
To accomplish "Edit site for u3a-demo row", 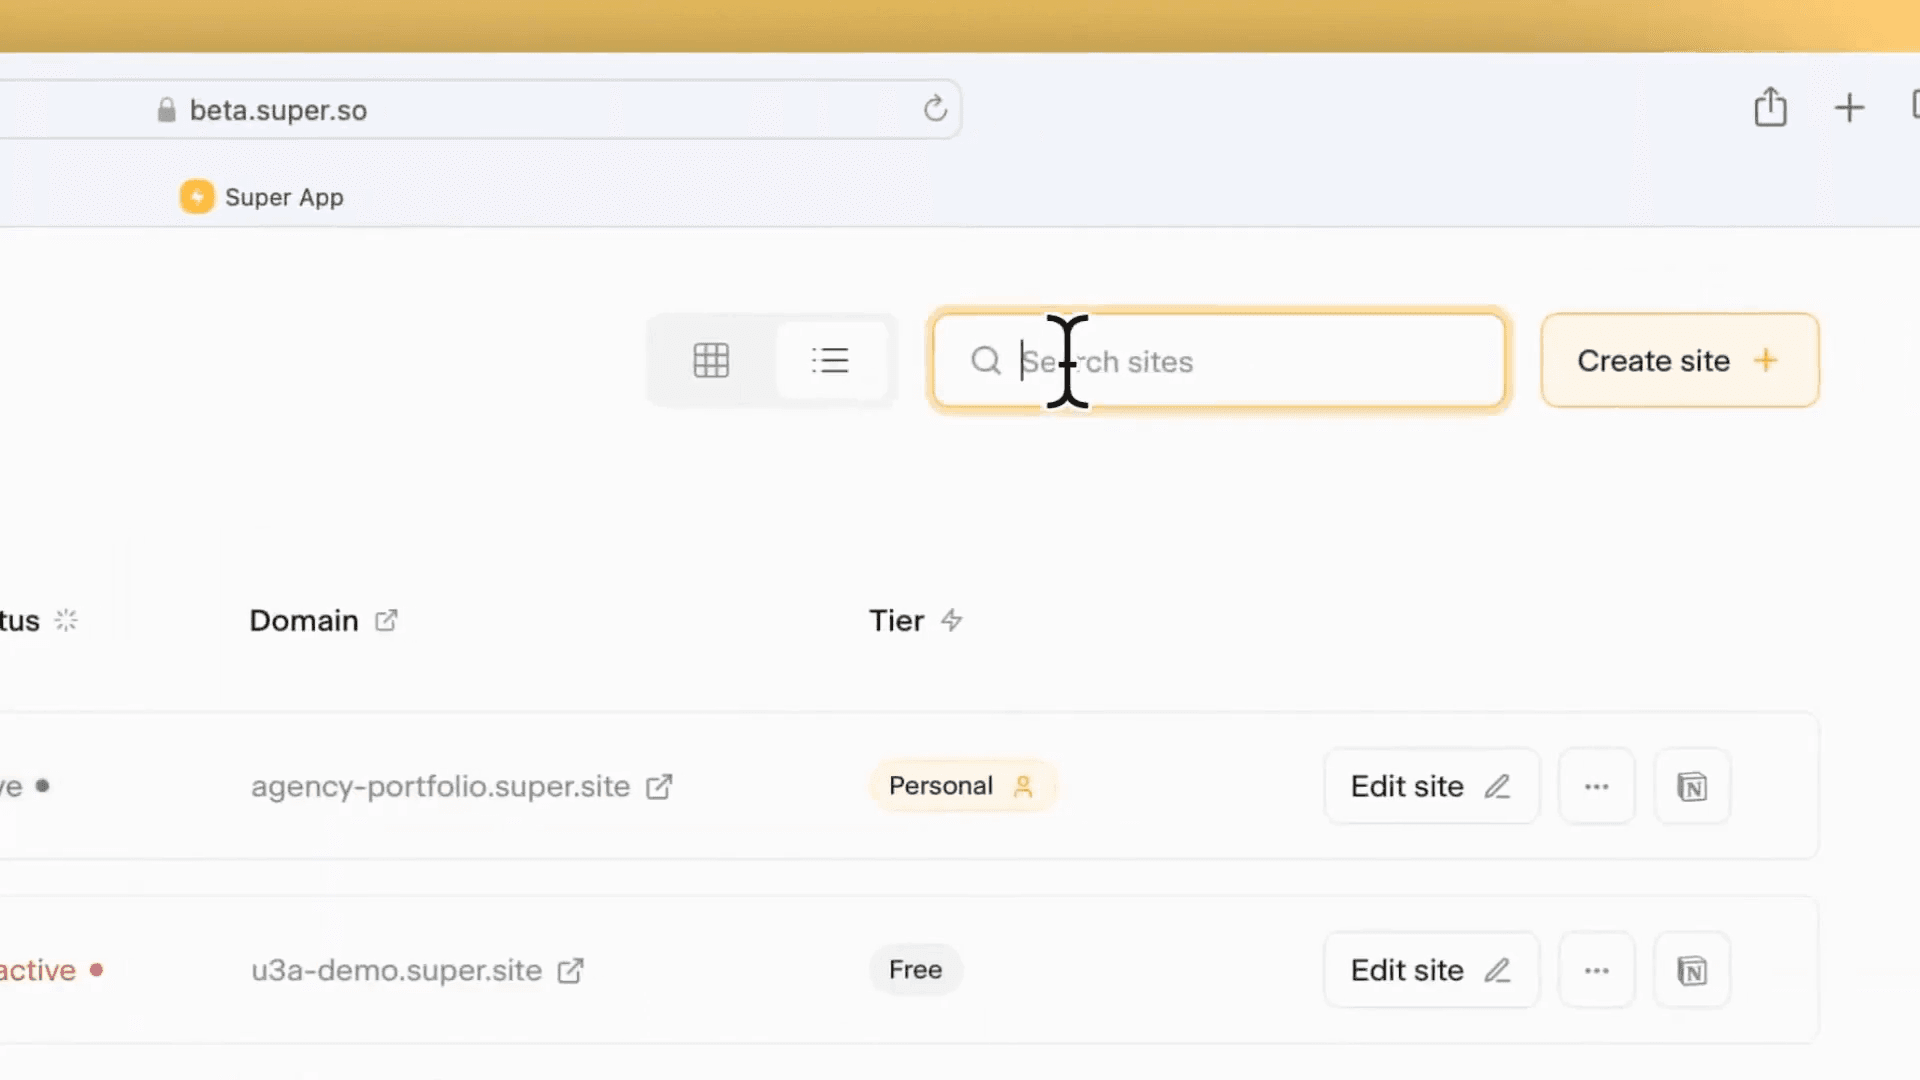I will pyautogui.click(x=1431, y=971).
